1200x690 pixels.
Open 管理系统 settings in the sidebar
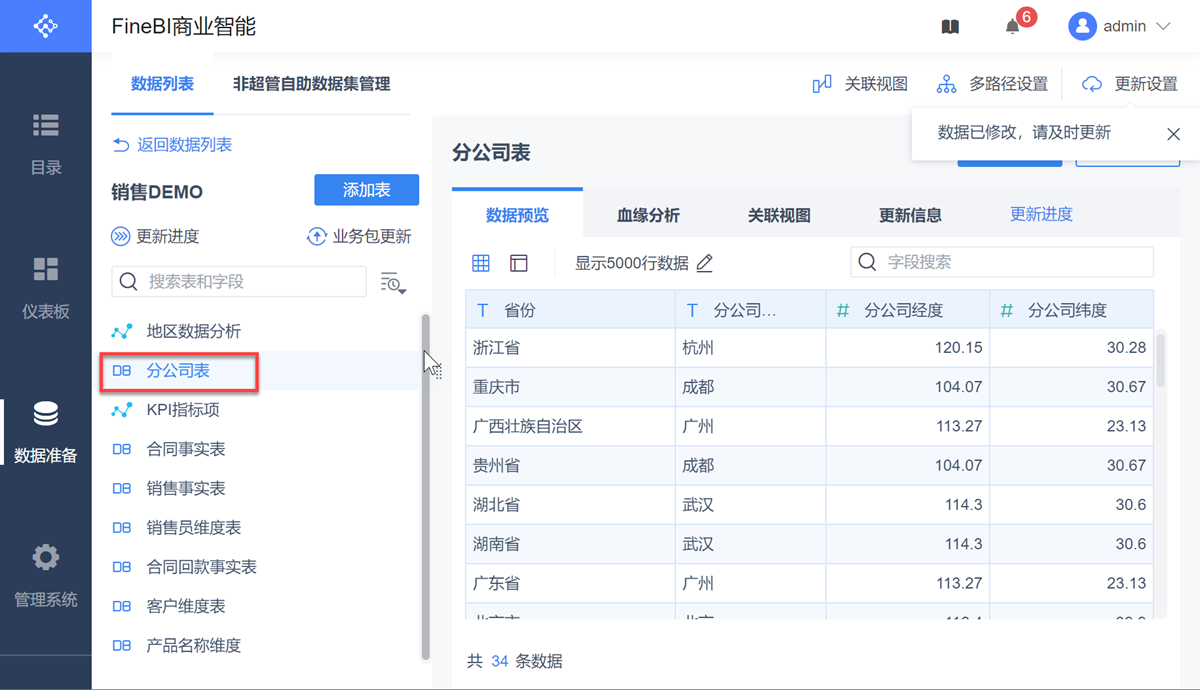46,575
